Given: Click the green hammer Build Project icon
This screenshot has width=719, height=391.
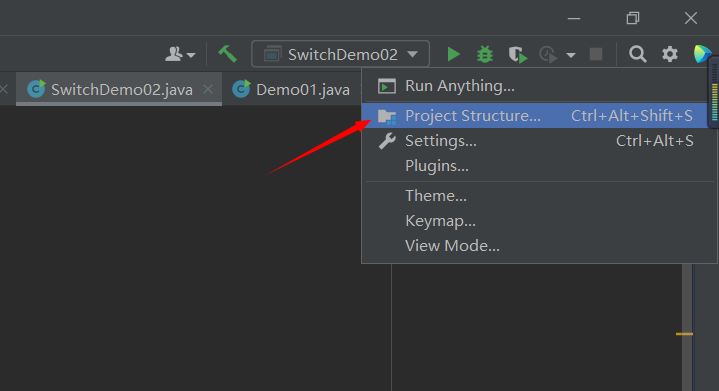Looking at the screenshot, I should click(x=227, y=54).
